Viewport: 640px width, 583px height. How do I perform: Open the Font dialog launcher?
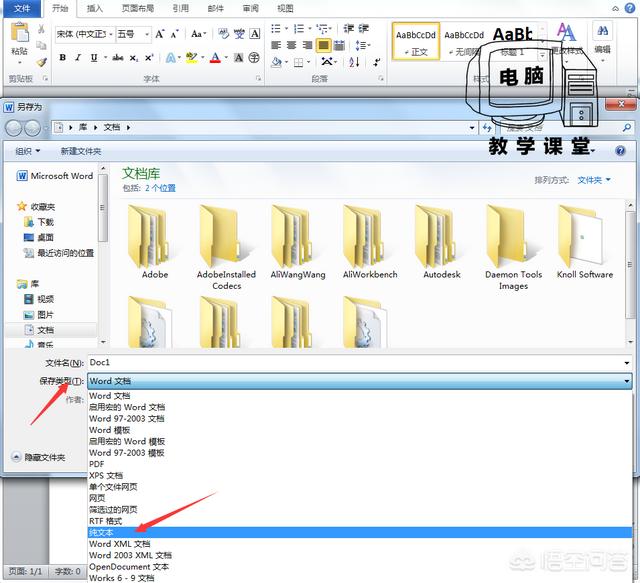coord(258,78)
